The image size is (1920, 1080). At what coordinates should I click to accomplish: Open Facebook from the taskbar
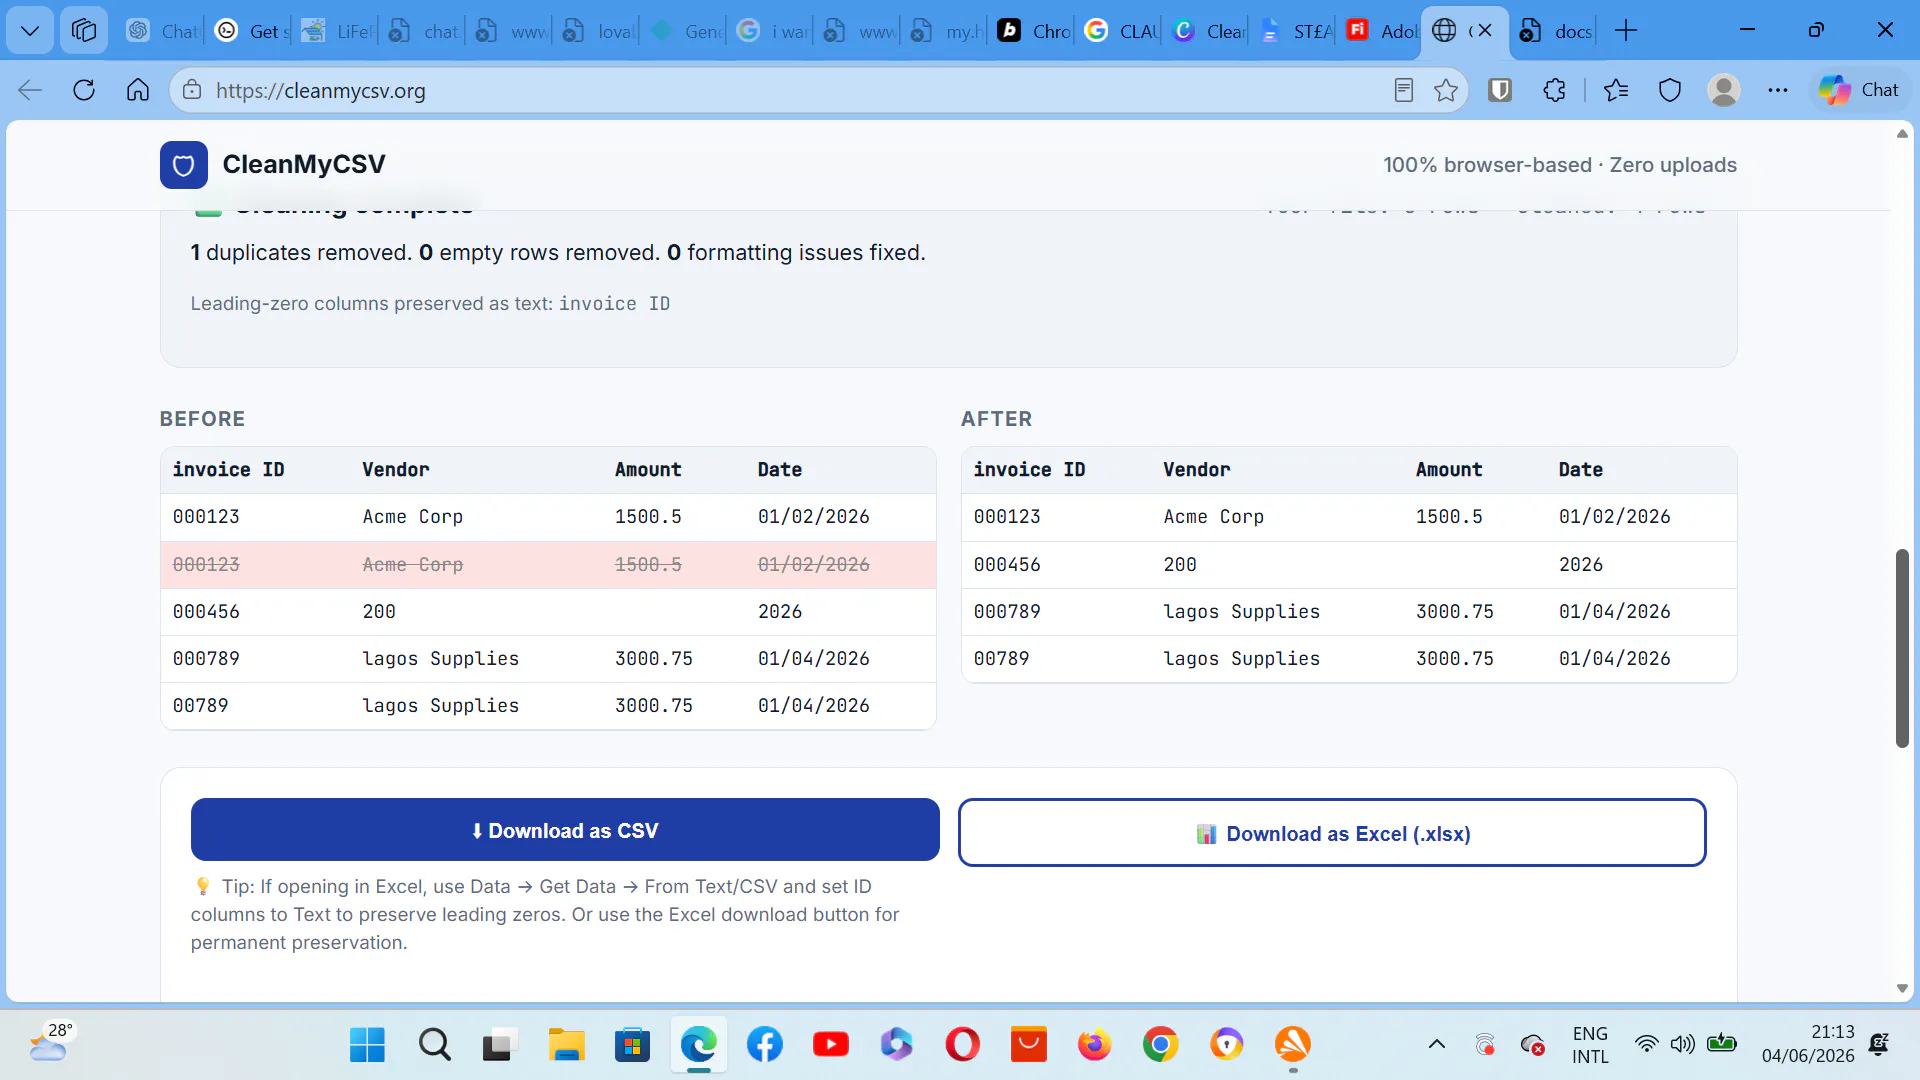764,1045
